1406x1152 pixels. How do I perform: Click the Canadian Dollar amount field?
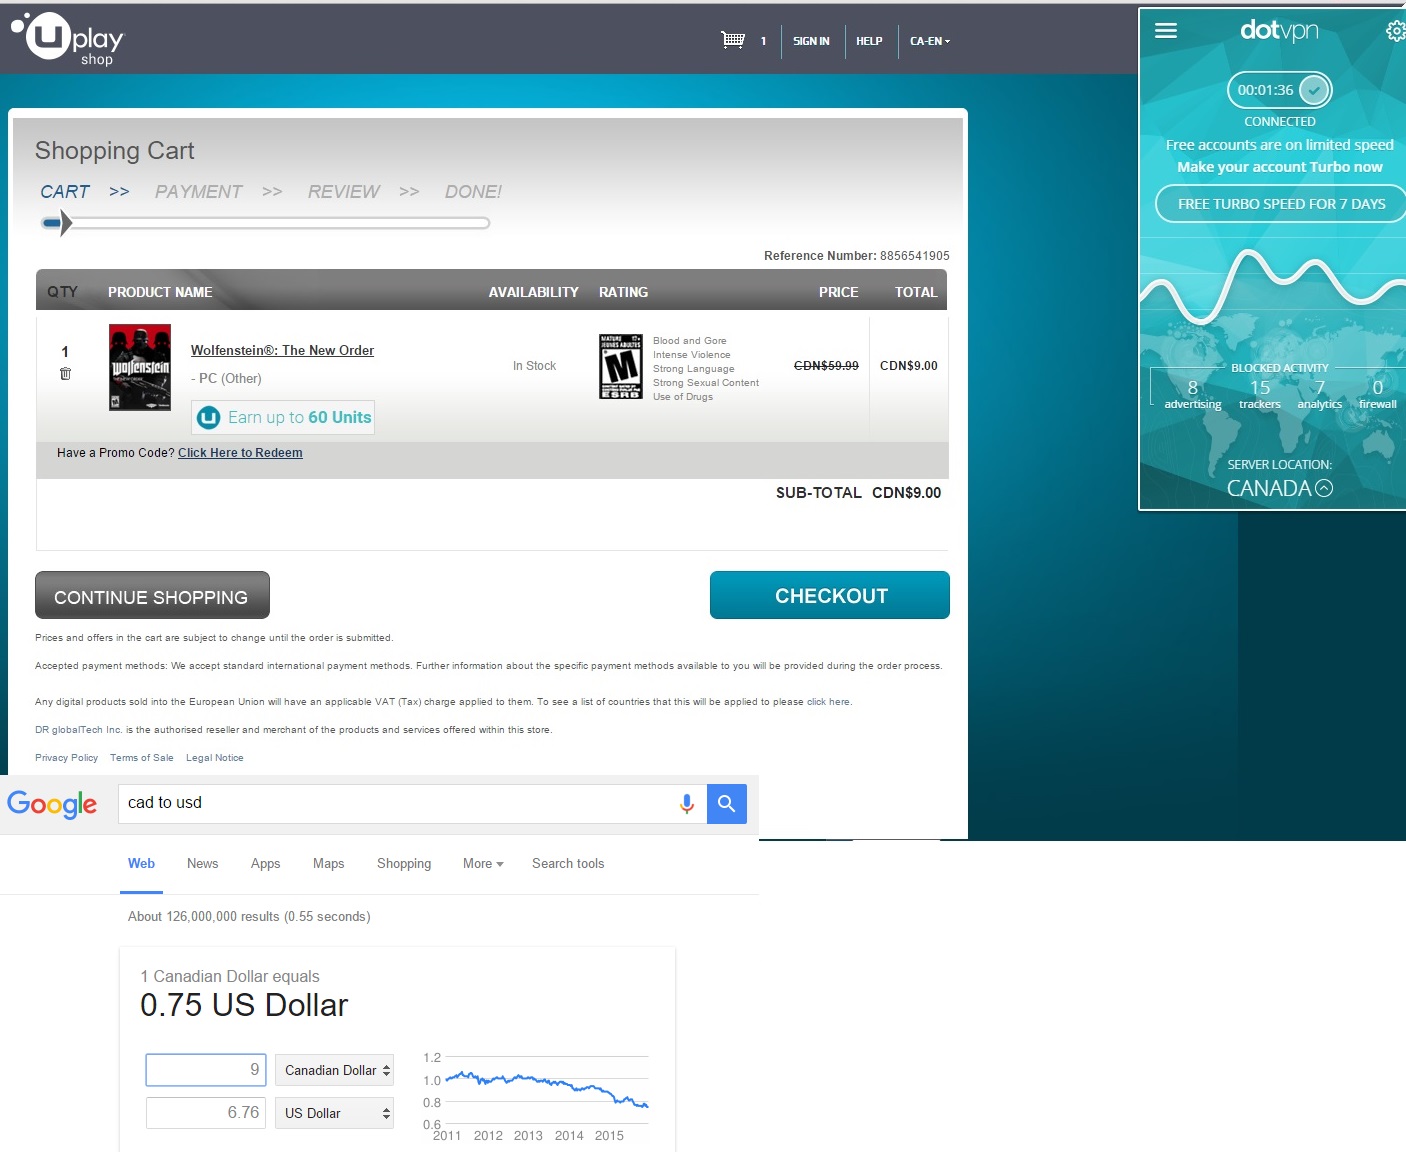coord(206,1070)
